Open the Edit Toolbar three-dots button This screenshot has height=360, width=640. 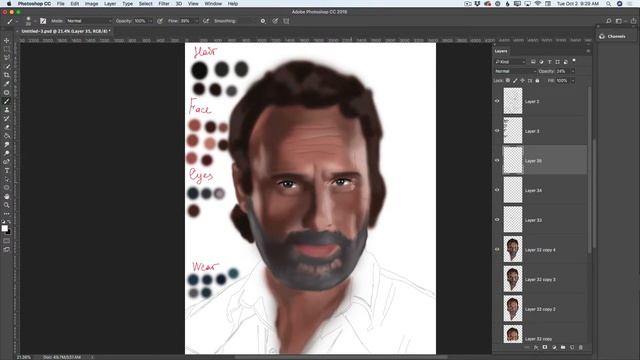pos(7,213)
